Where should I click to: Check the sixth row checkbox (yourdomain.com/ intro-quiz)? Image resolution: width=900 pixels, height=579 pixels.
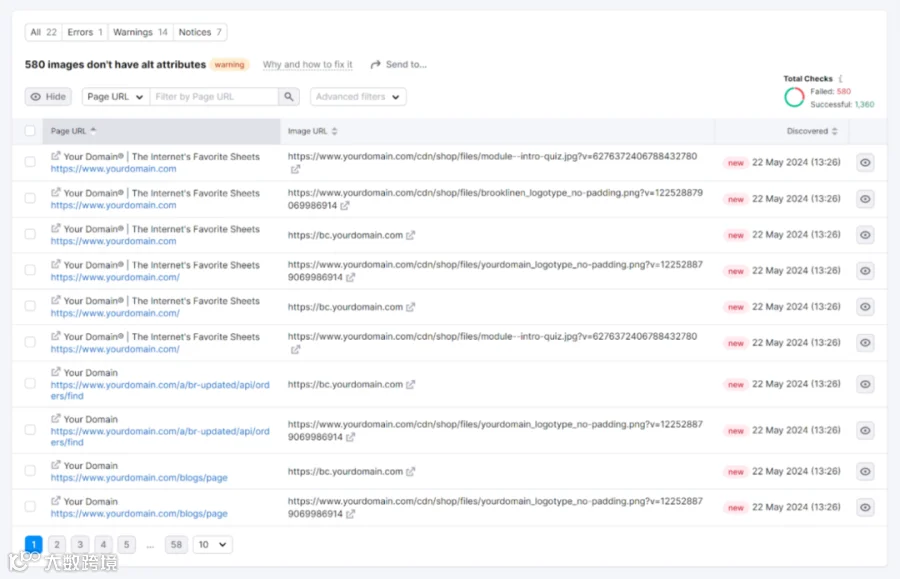pos(30,342)
